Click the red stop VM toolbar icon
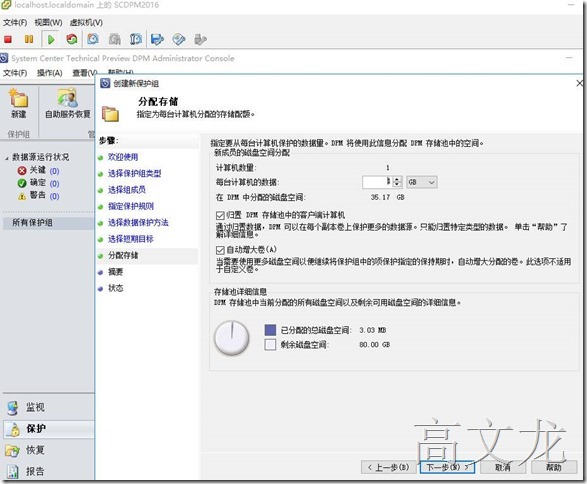Viewport: 587px width, 484px height. pos(8,39)
